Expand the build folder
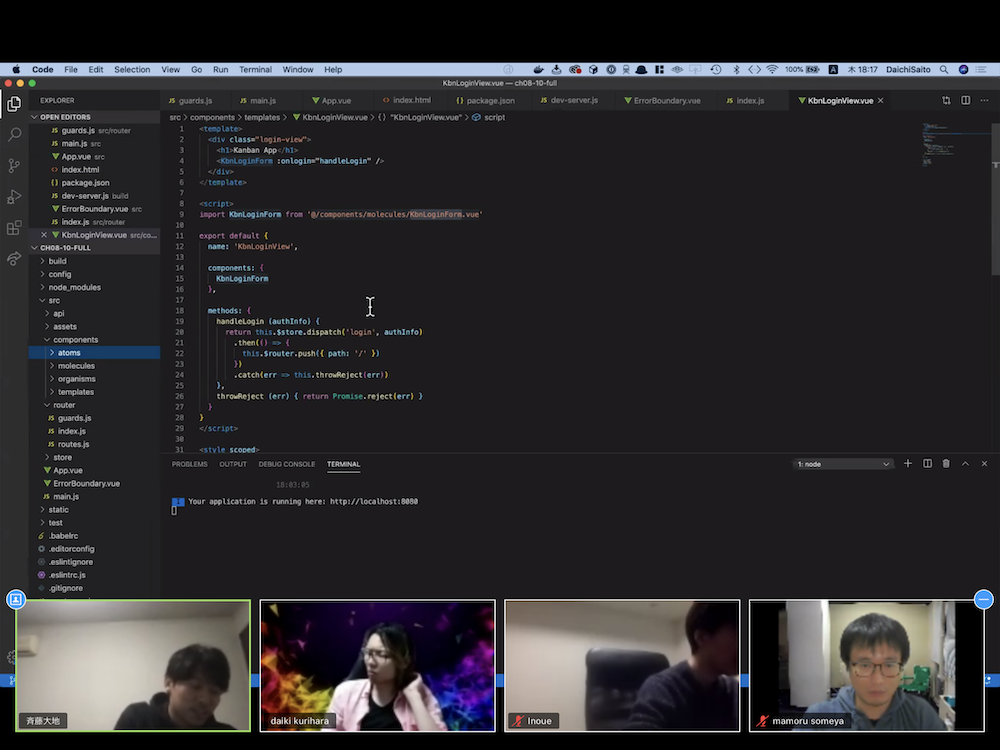The image size is (1000, 750). coord(94,261)
